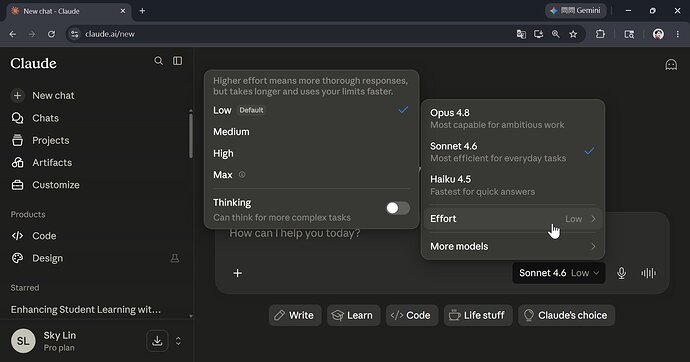The image size is (690, 362).
Task: Open the Effort submenu
Action: [513, 219]
